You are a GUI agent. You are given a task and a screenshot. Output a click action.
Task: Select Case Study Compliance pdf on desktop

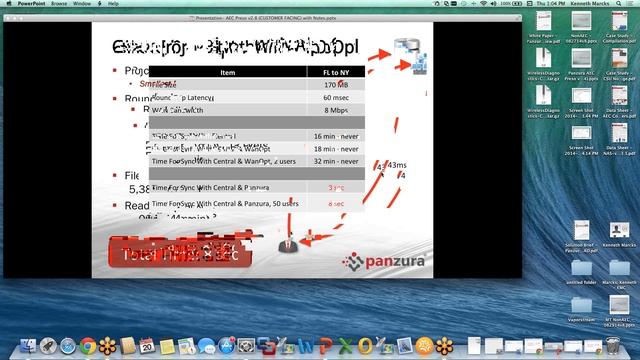coord(620,27)
